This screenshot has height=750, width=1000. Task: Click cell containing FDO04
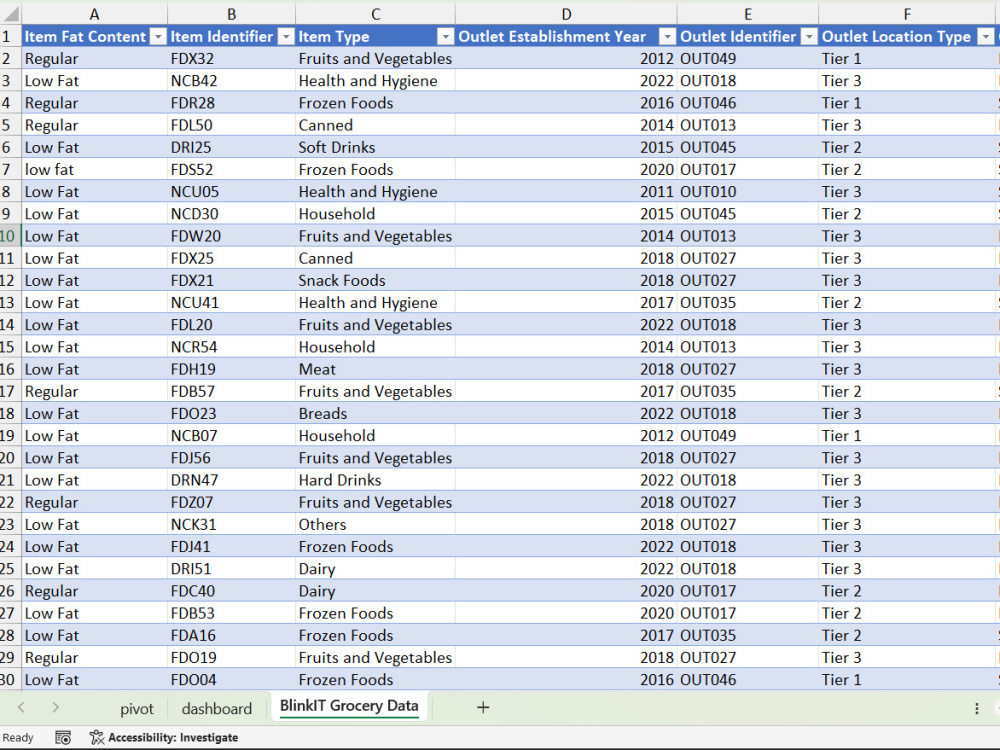point(232,680)
